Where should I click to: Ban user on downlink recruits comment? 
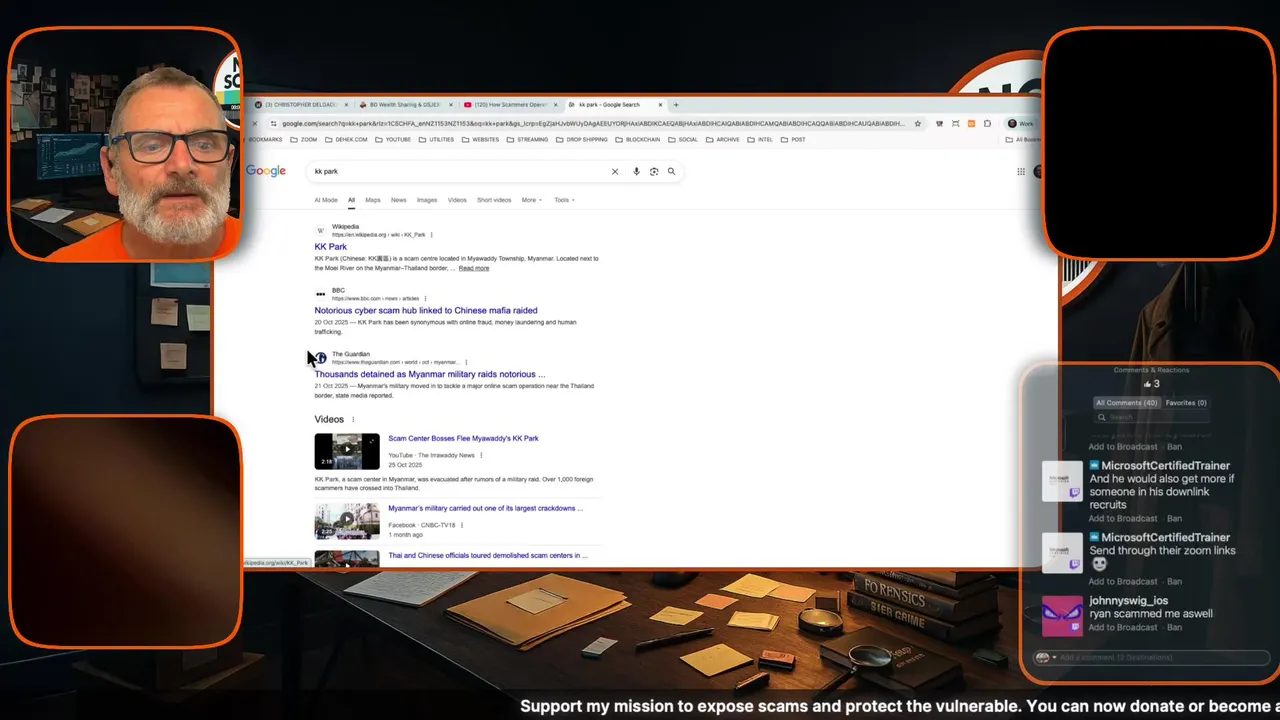[1174, 519]
